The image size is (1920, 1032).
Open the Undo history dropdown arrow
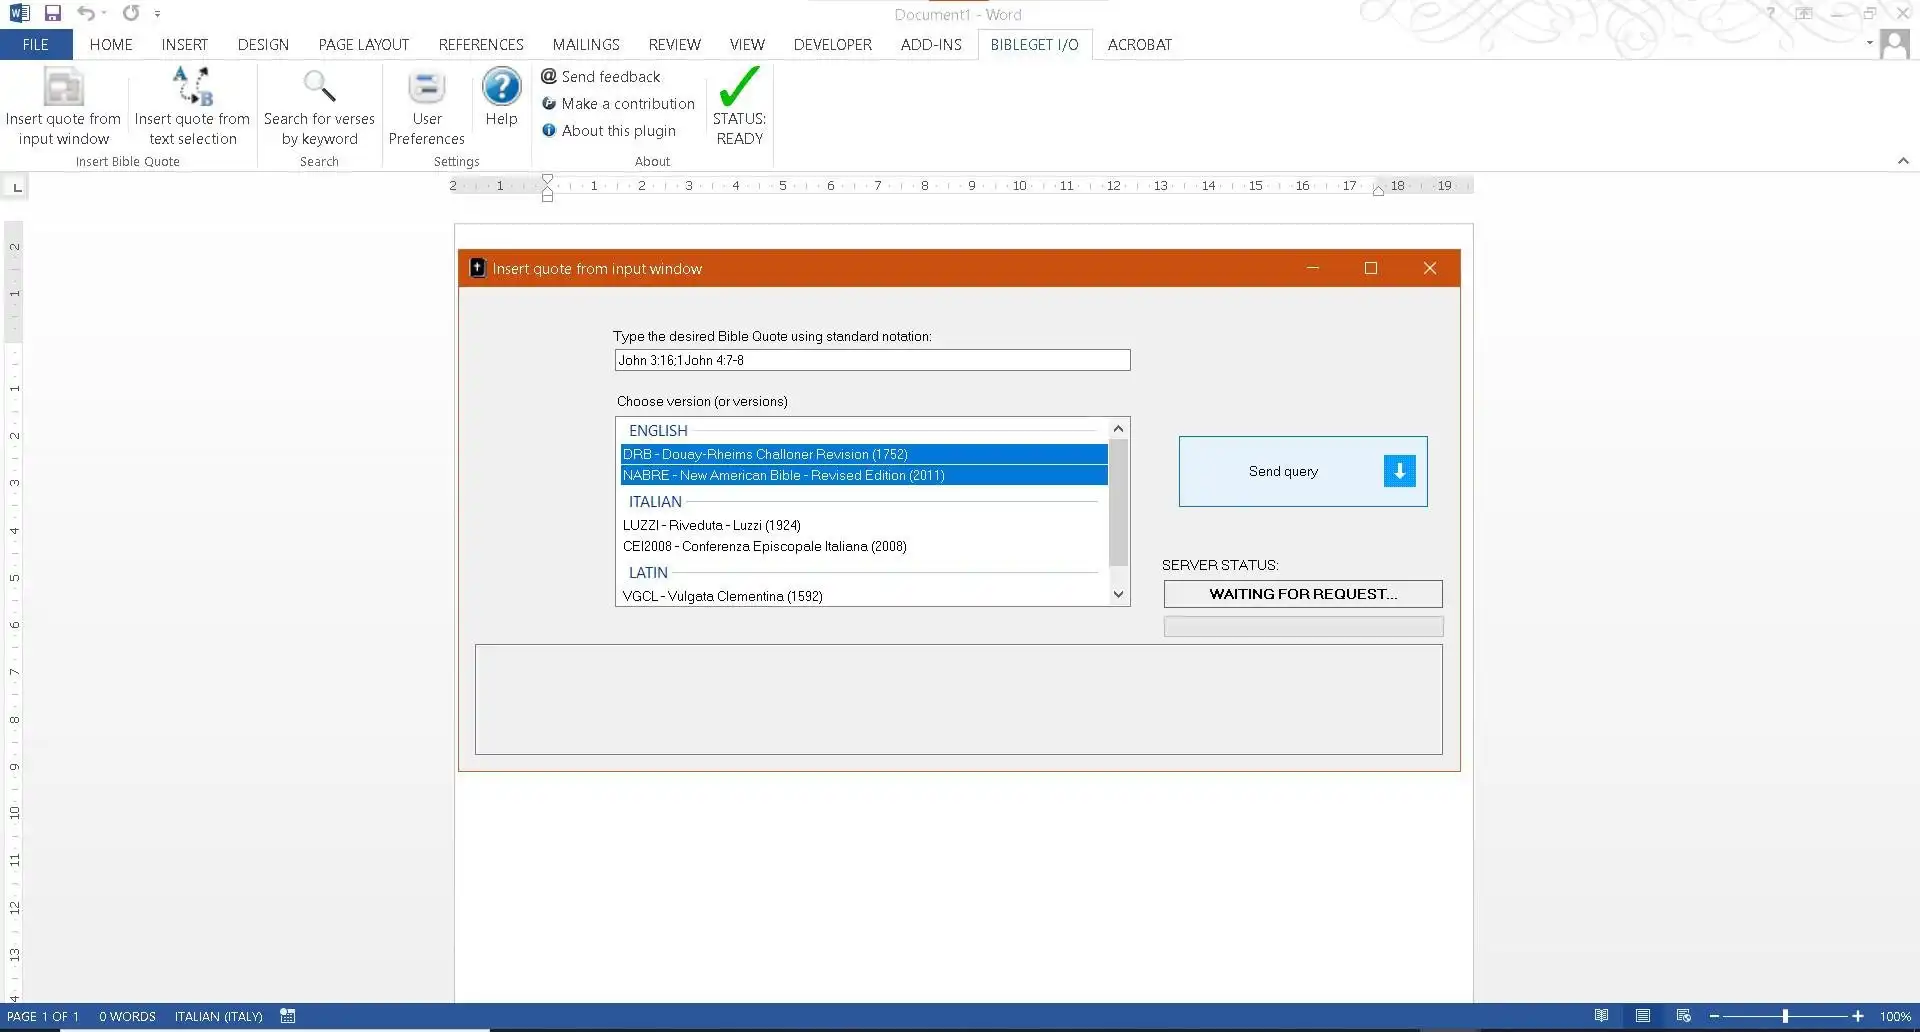tap(104, 14)
